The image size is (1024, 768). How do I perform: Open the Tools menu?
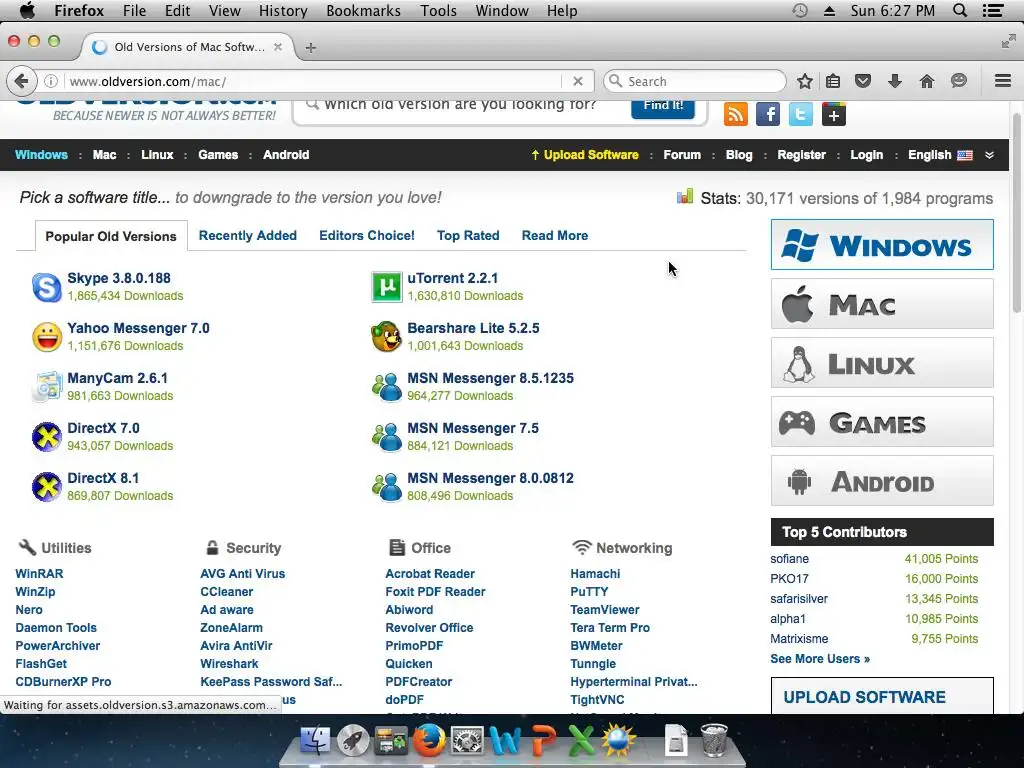438,10
